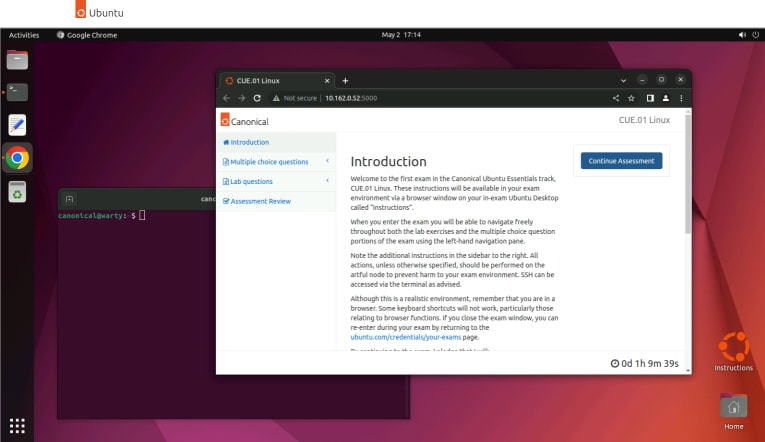
Task: Expand Lab questions chevron
Action: 327,181
